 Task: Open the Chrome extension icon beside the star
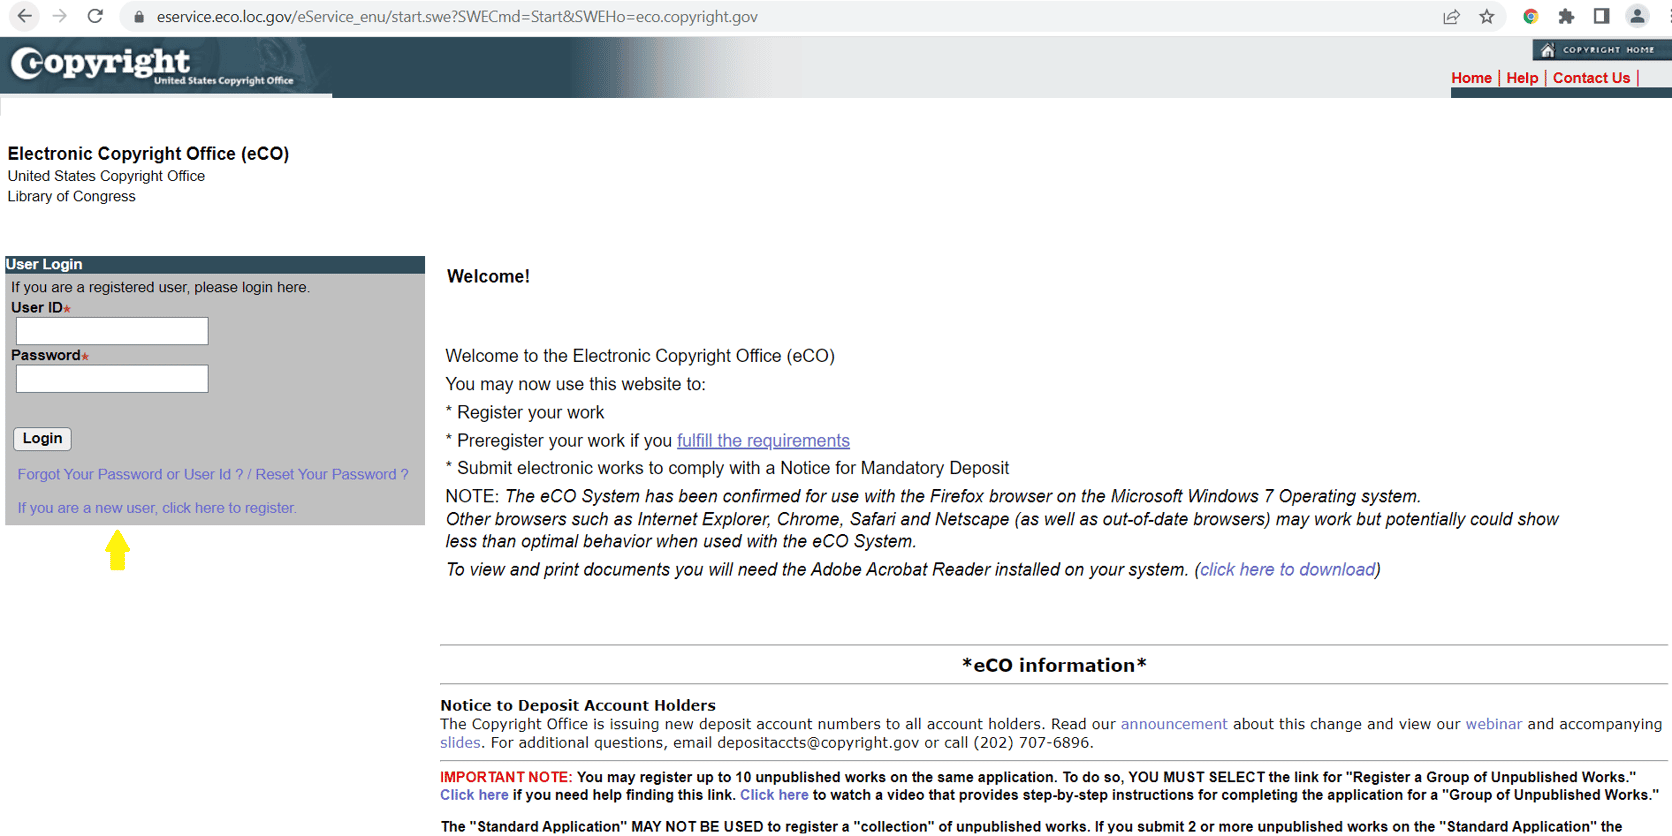tap(1530, 16)
